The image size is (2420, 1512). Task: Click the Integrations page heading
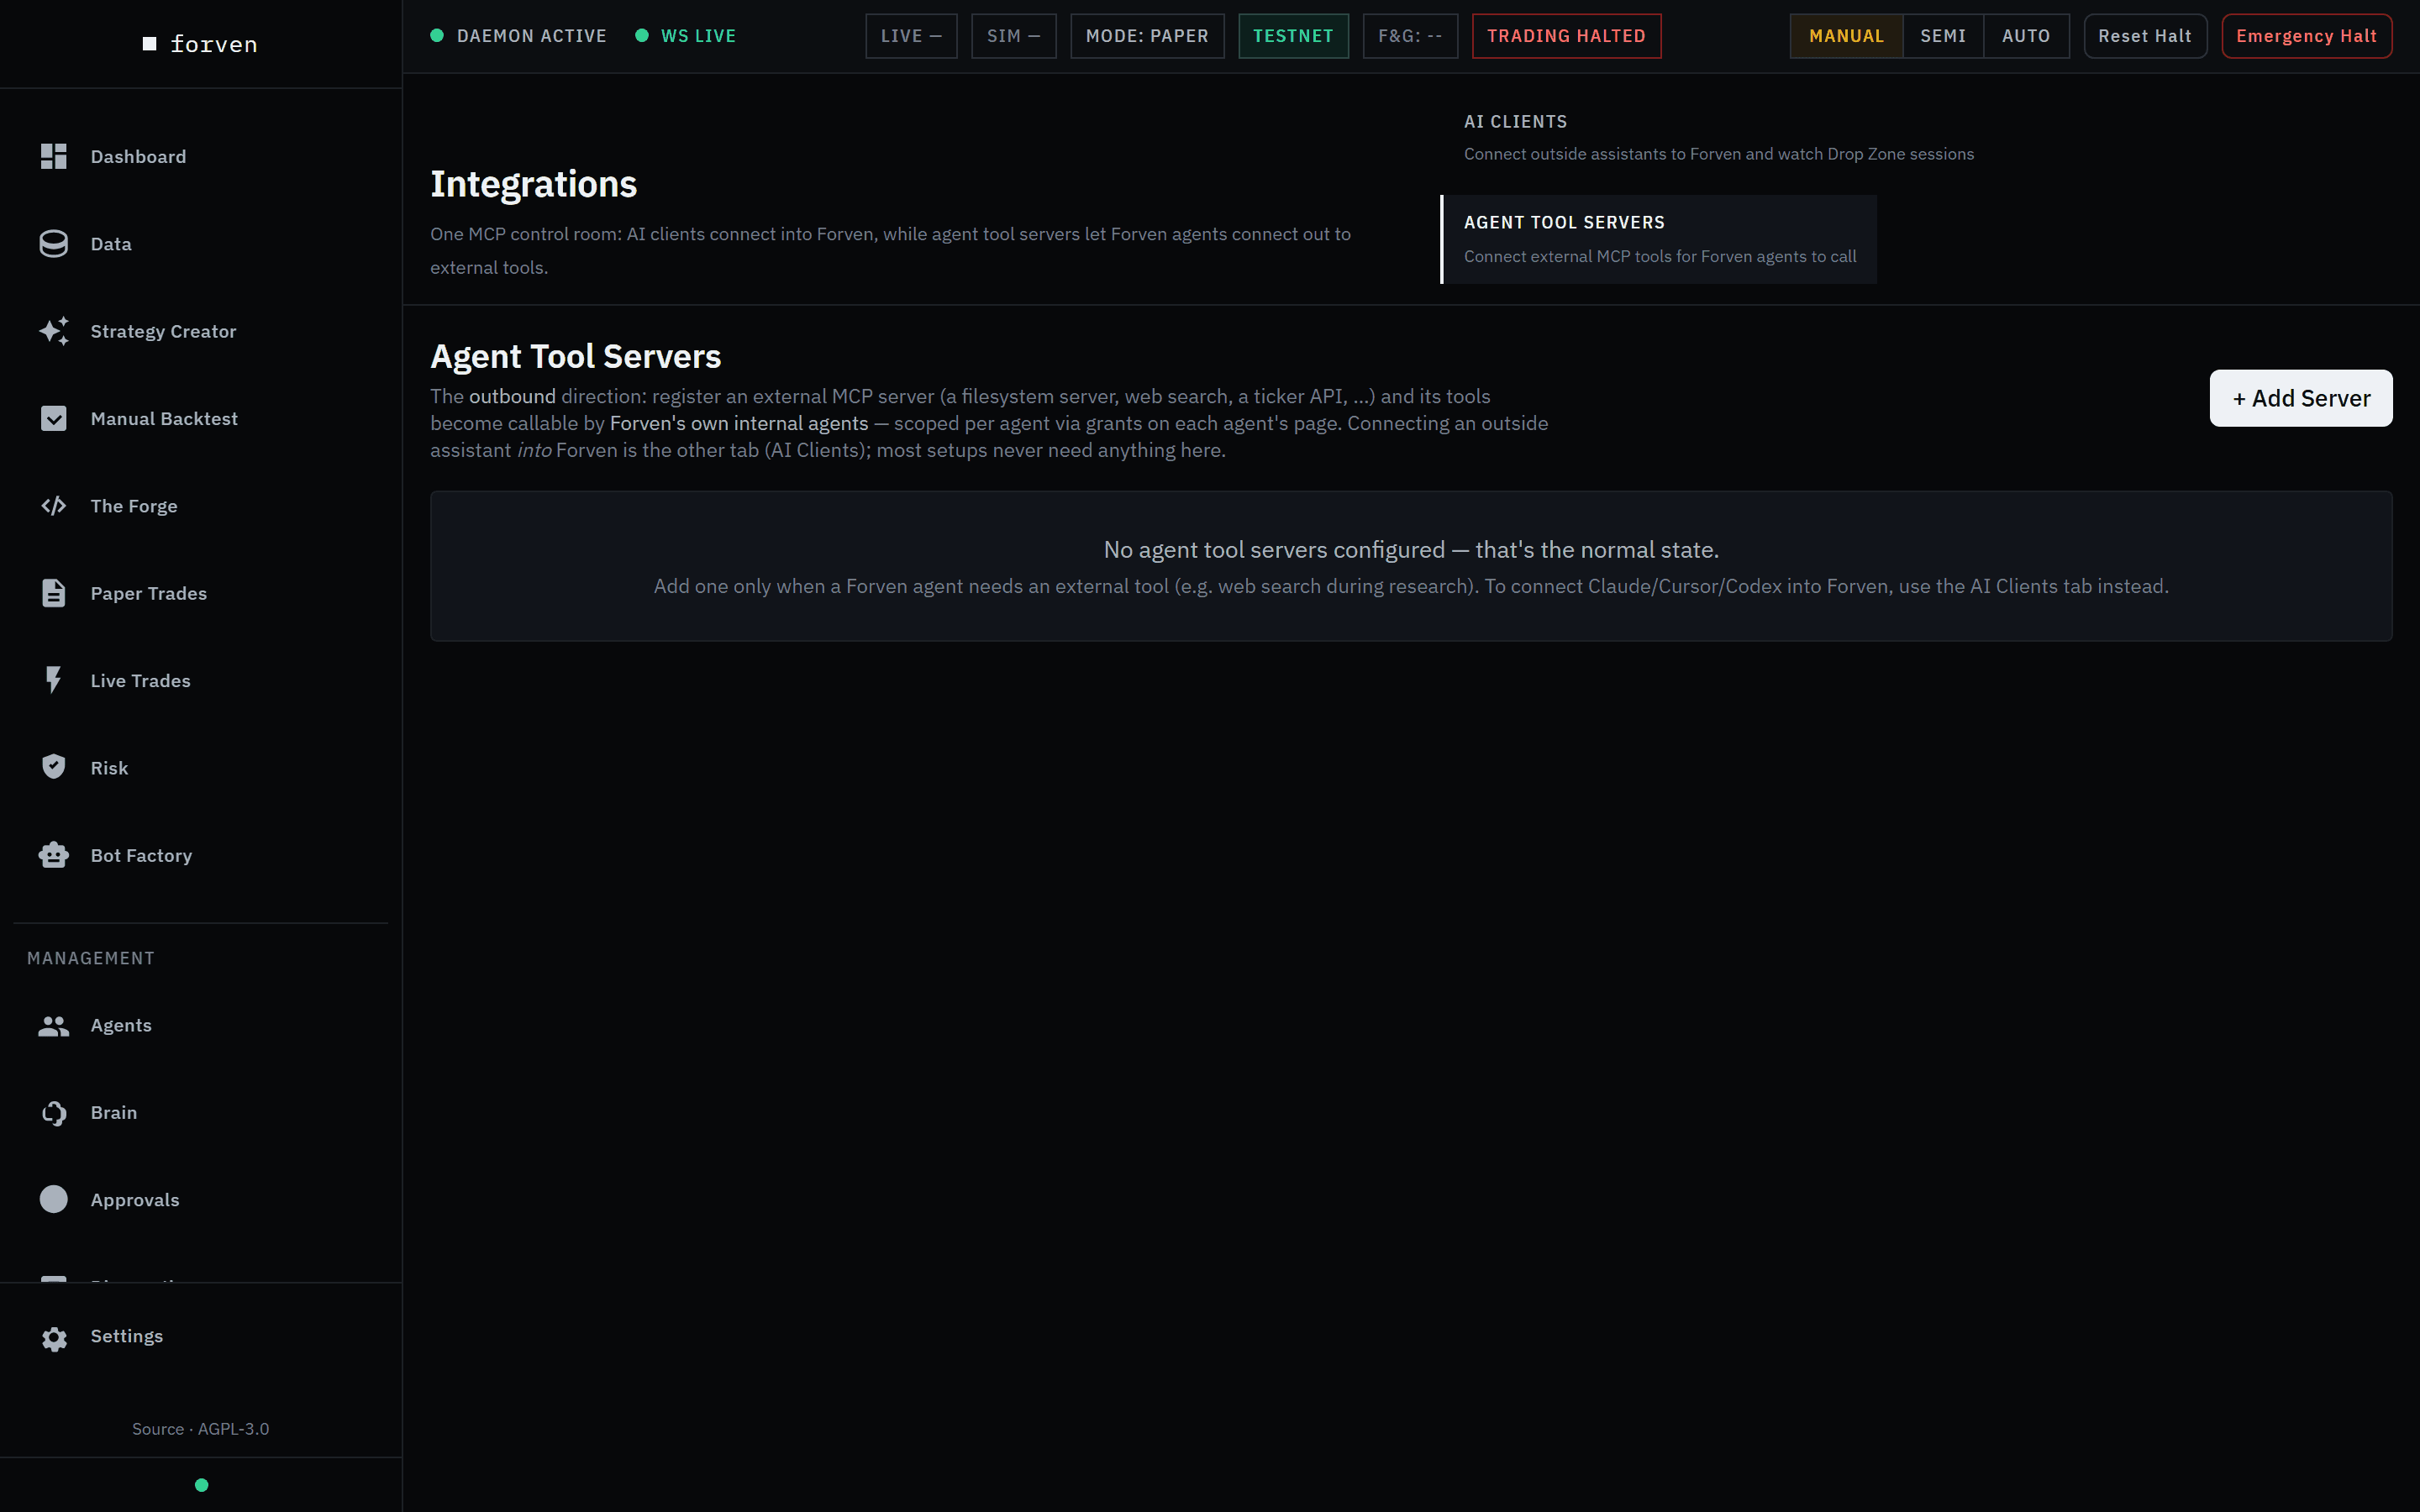pyautogui.click(x=533, y=184)
